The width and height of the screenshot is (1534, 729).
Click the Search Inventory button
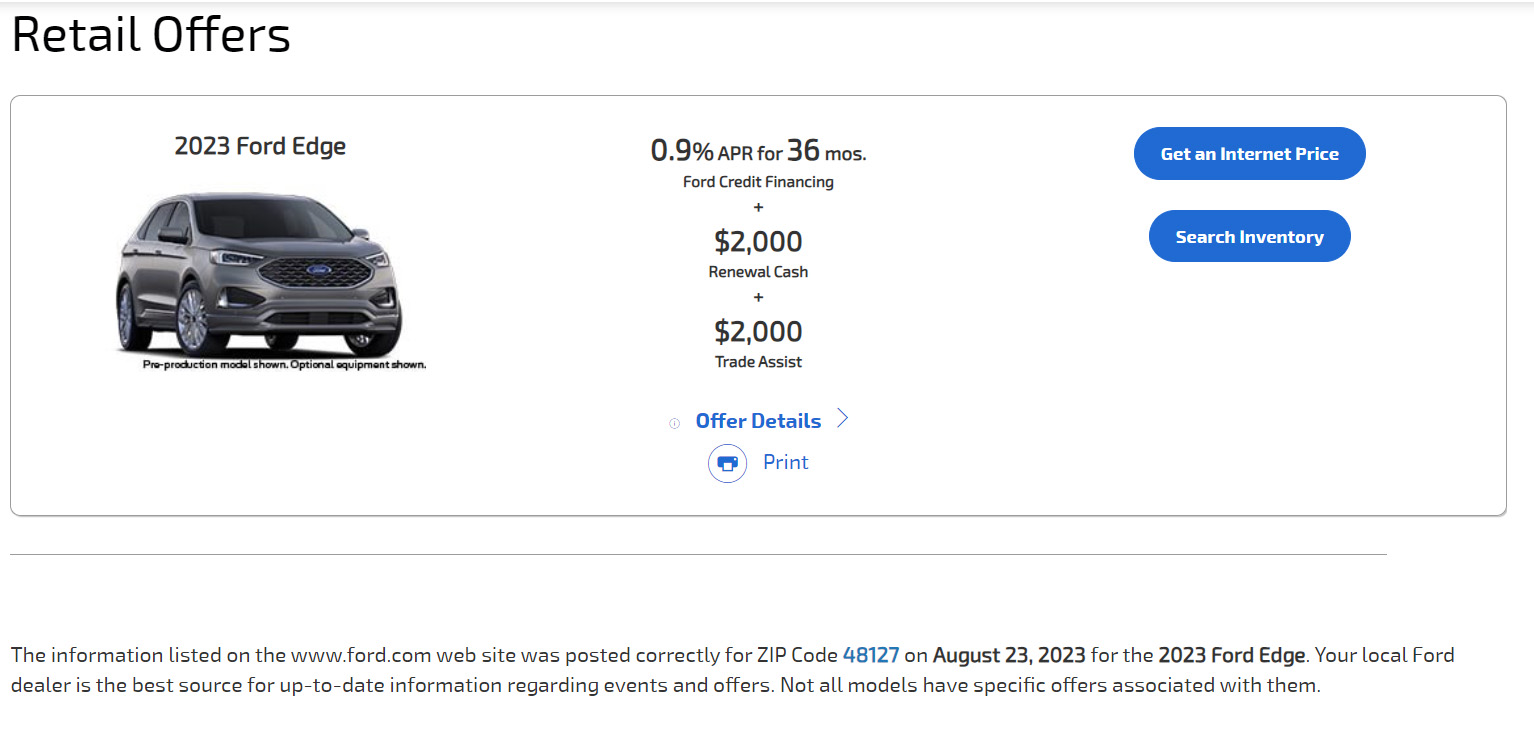click(x=1249, y=236)
